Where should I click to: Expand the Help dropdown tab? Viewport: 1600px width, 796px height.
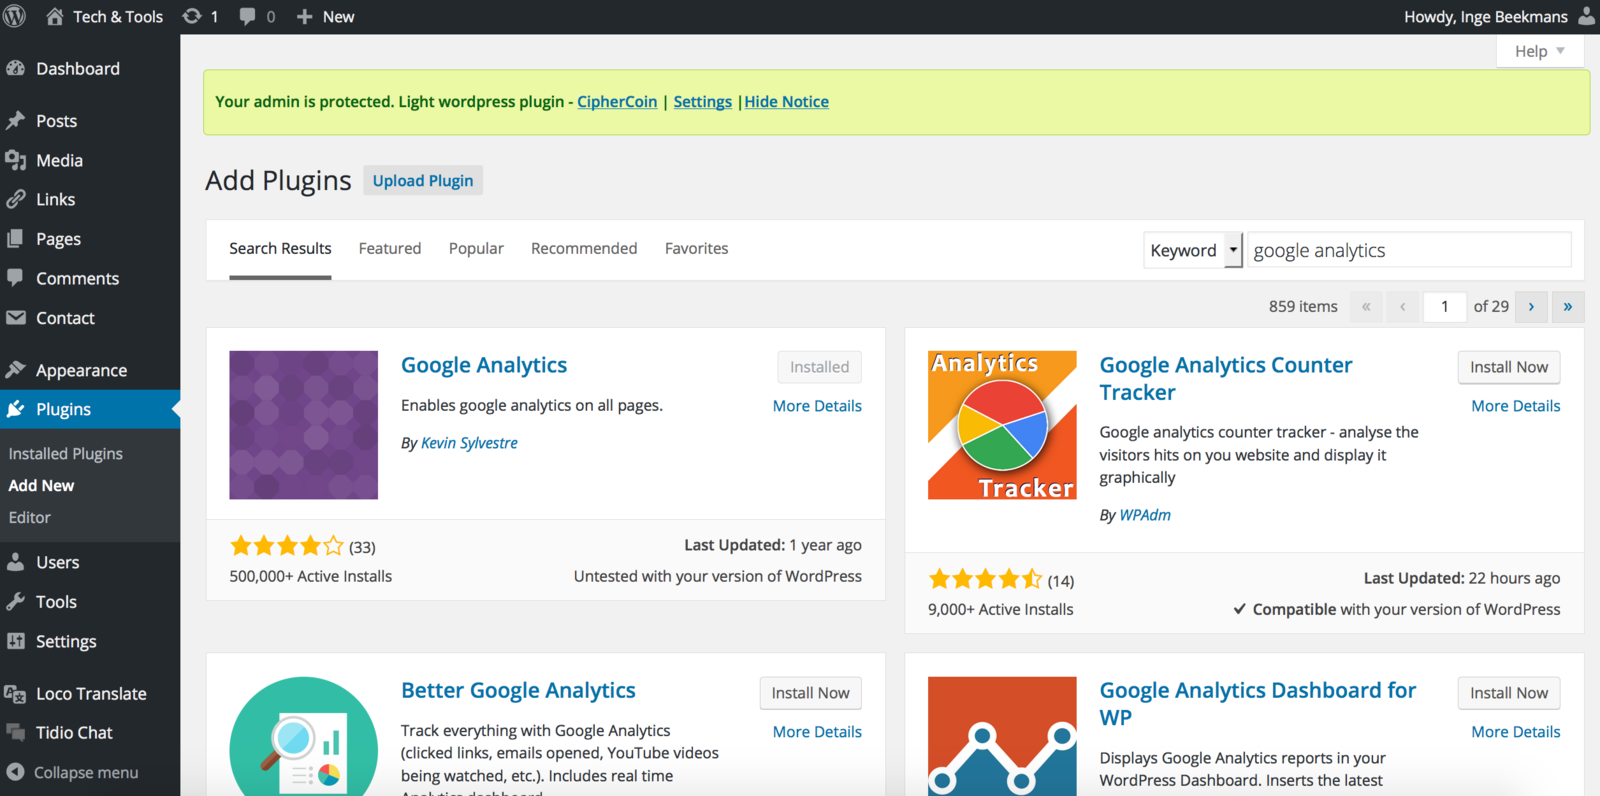click(x=1540, y=51)
